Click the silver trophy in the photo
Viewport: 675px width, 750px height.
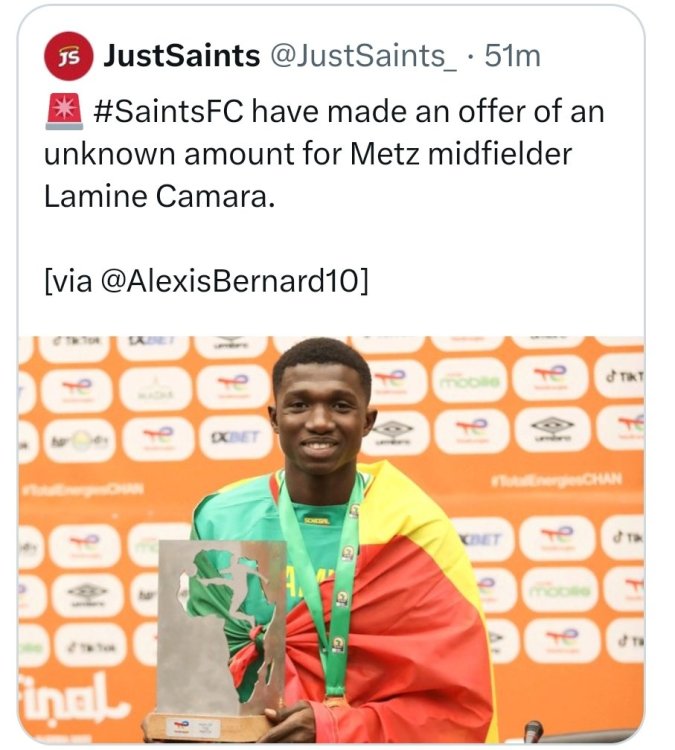[222, 625]
